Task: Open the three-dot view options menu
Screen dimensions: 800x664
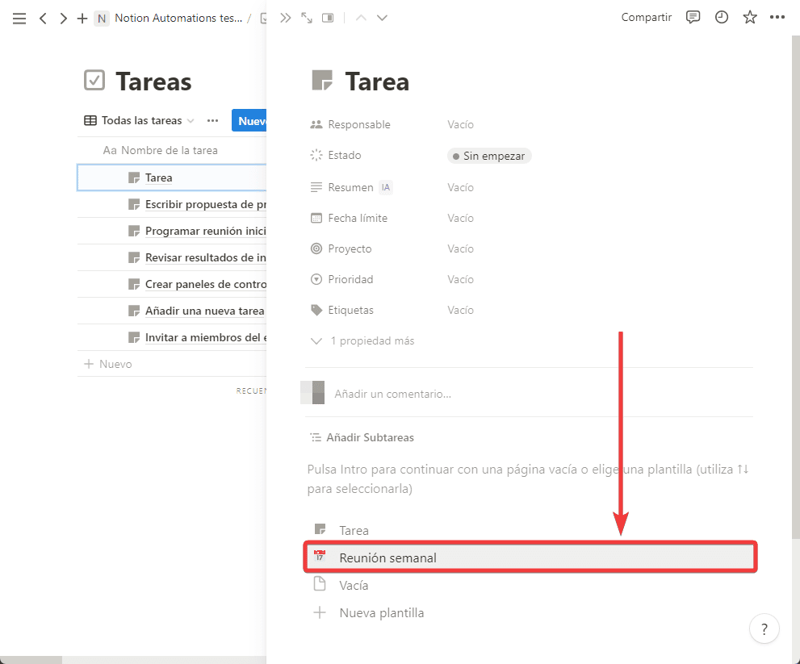Action: tap(213, 120)
